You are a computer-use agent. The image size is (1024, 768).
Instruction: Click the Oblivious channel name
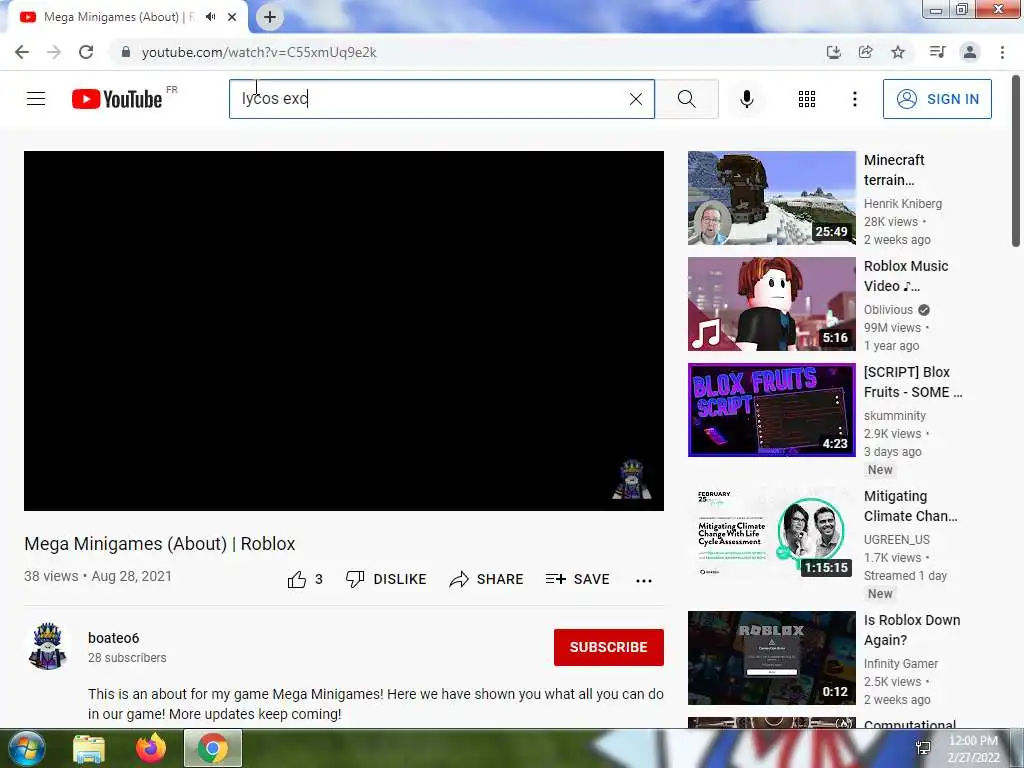(888, 310)
